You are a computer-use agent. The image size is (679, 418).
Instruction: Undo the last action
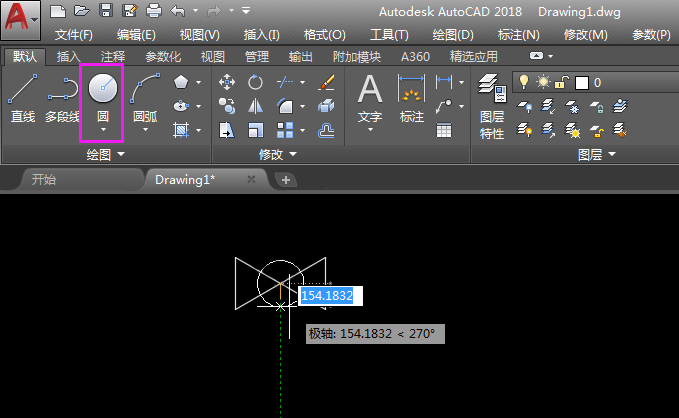(x=178, y=11)
